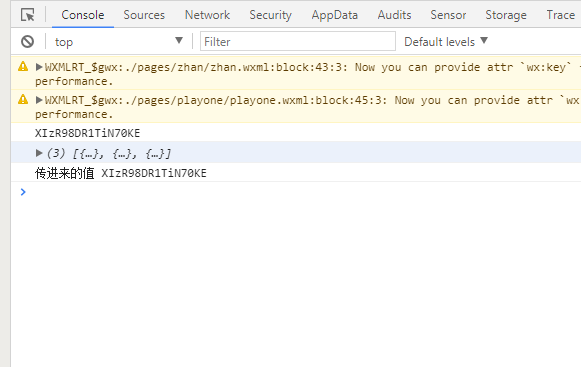Viewport: 581px width, 367px height.
Task: Open the Default levels dropdown
Action: 446,42
